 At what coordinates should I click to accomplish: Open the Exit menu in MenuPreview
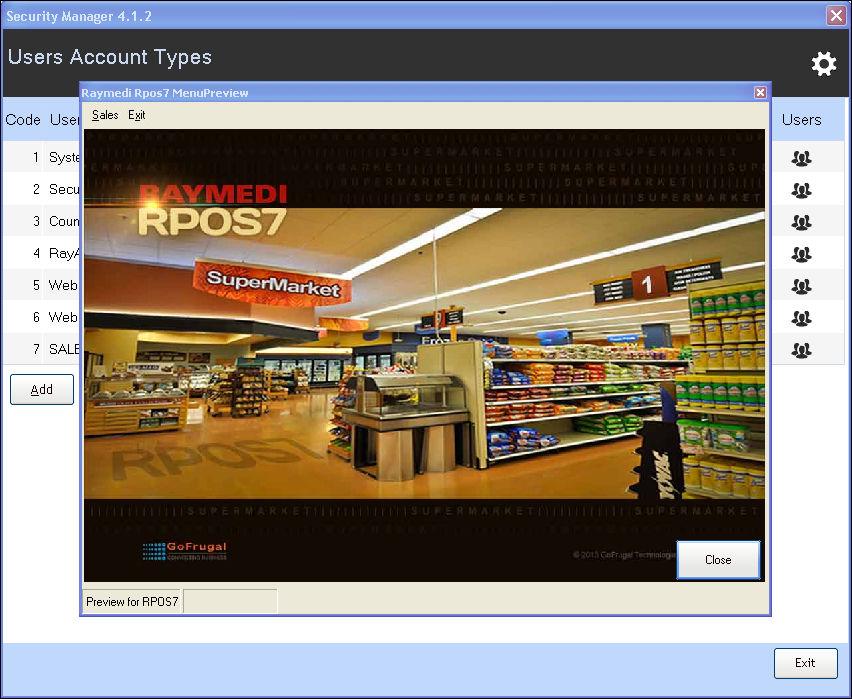136,115
